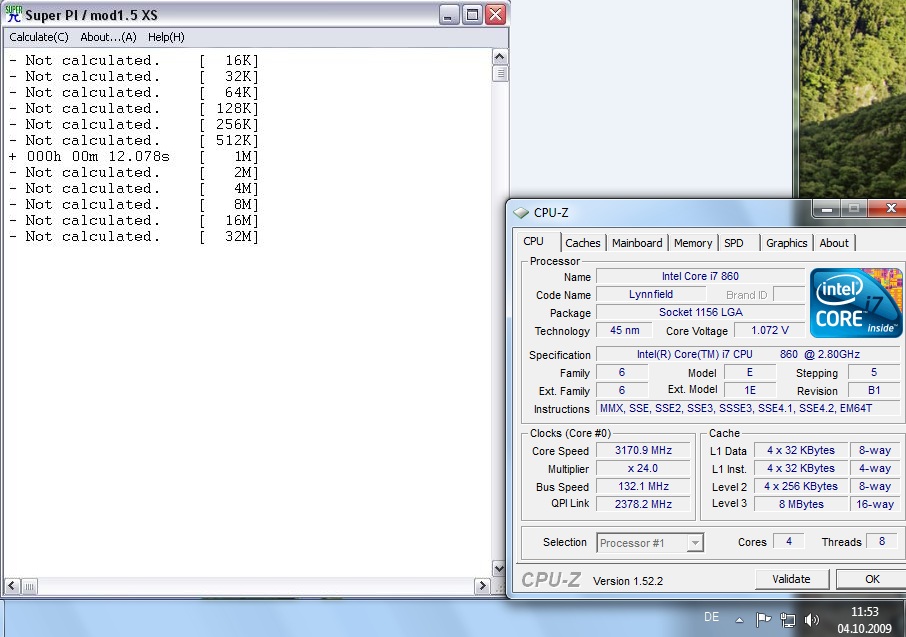
Task: Click the OK button in CPU-Z
Action: (x=871, y=579)
